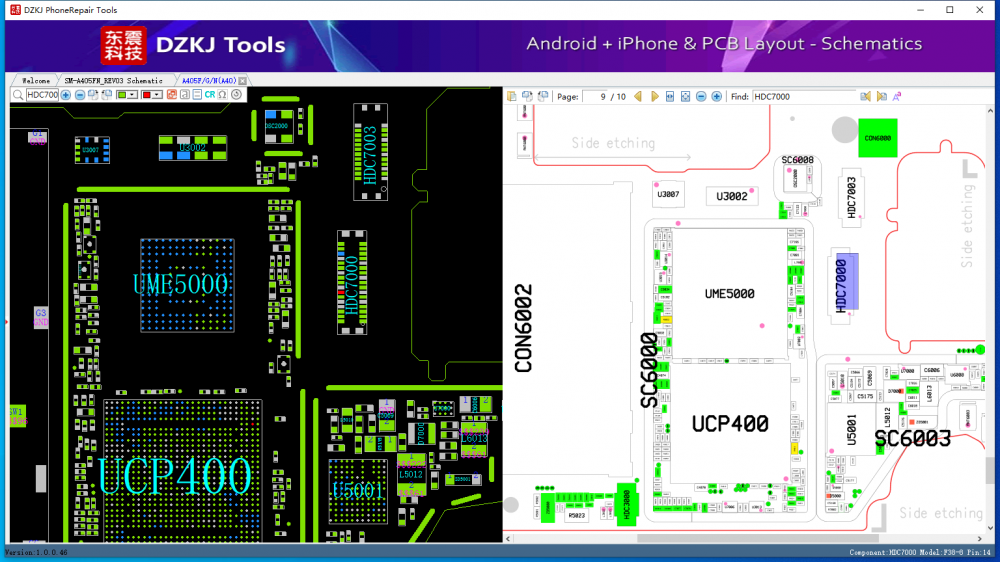Open the red color dropdown
Image resolution: width=1000 pixels, height=562 pixels.
(157, 95)
